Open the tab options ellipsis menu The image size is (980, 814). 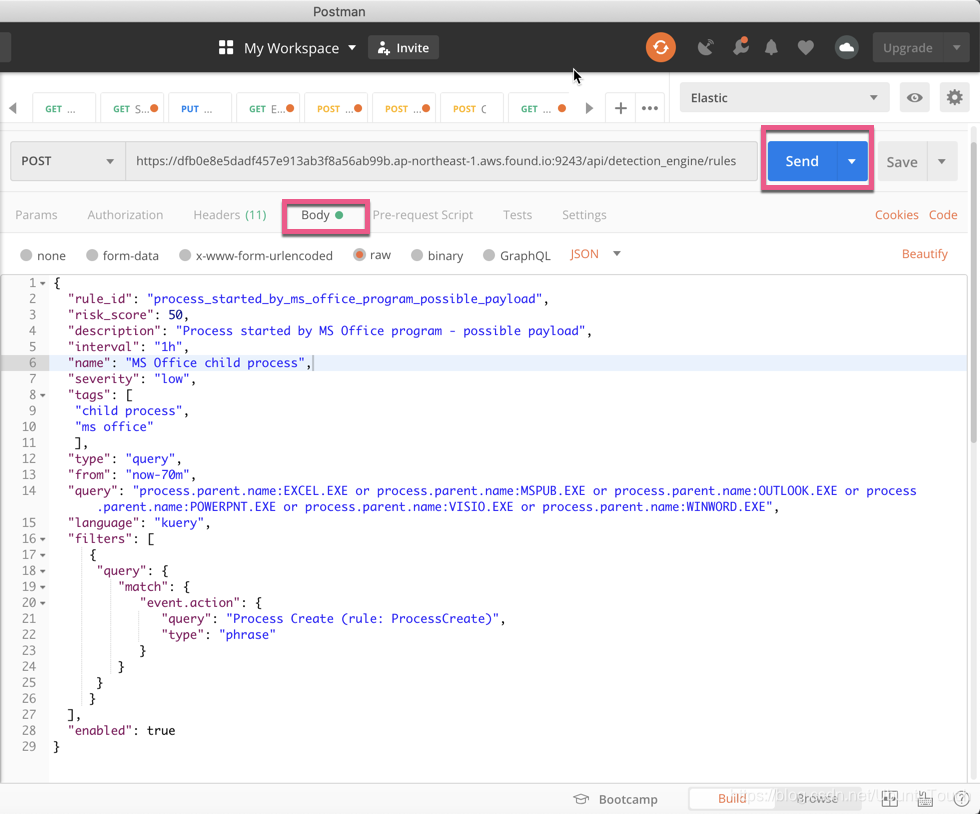pyautogui.click(x=649, y=108)
